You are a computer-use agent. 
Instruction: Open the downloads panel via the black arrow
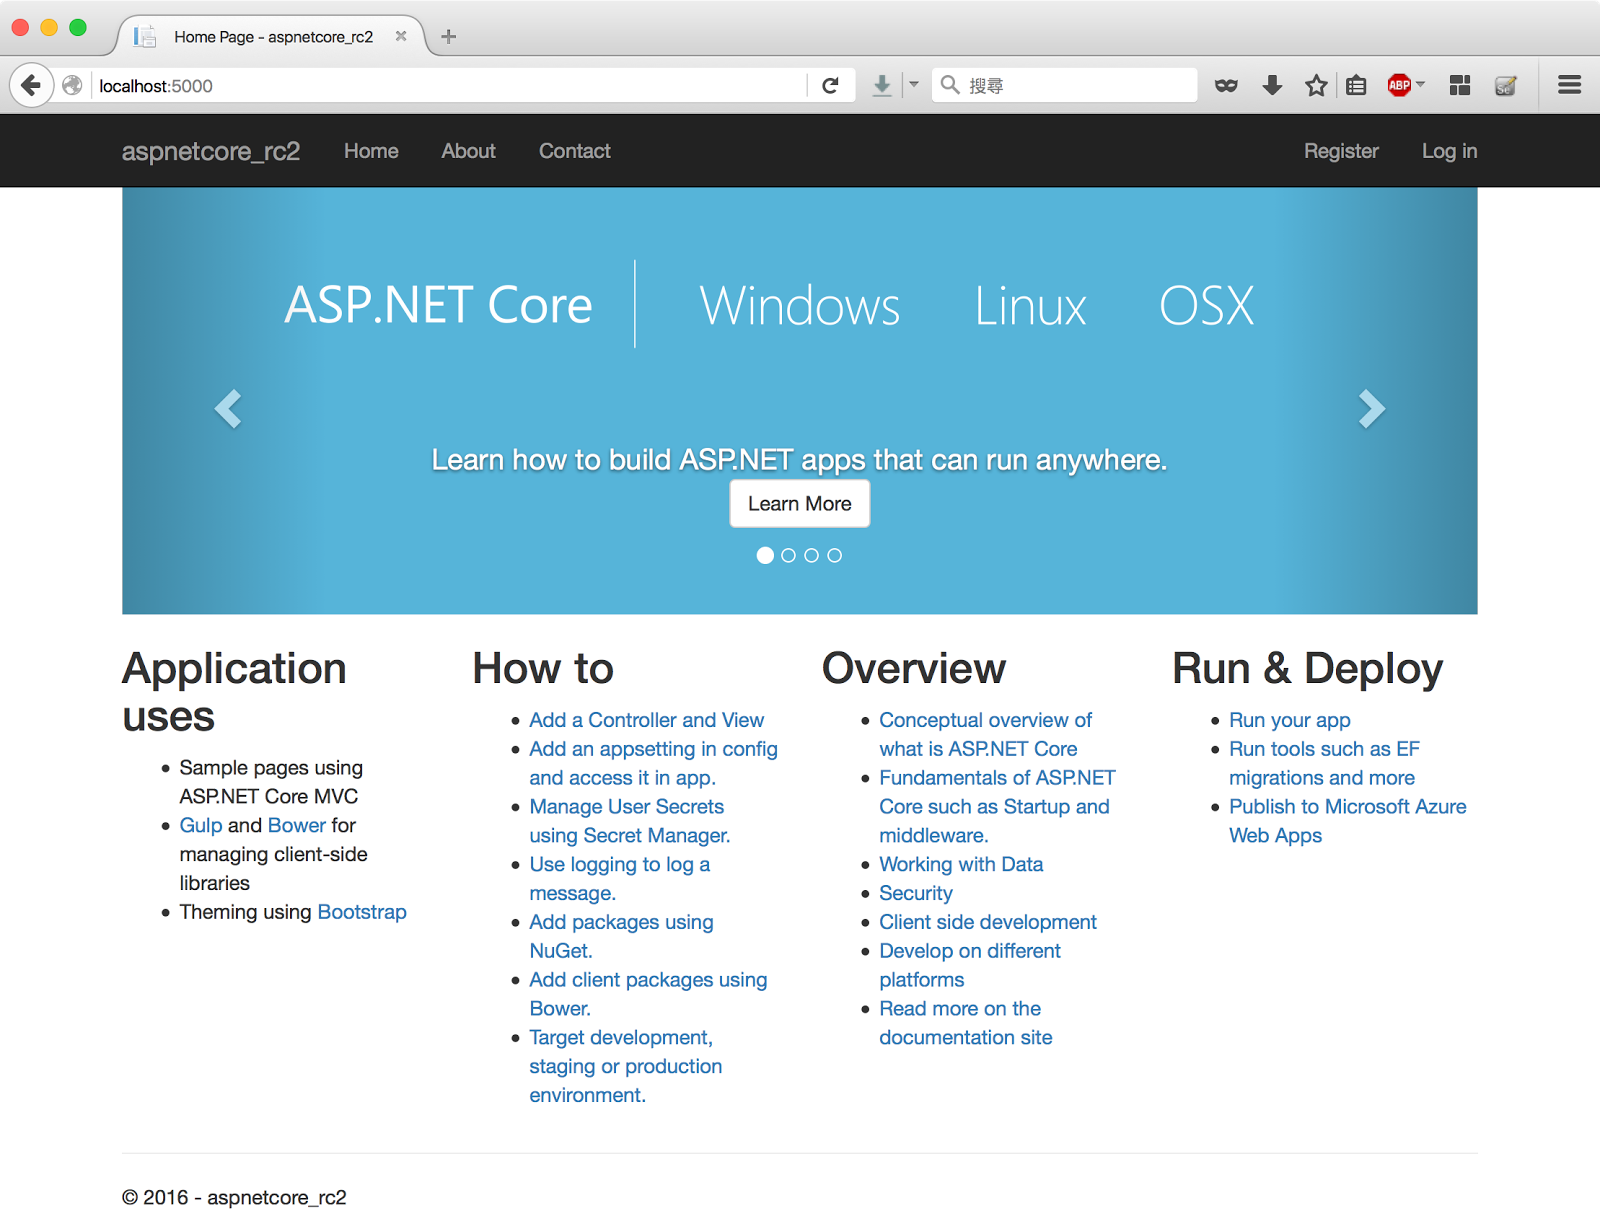pos(1272,86)
